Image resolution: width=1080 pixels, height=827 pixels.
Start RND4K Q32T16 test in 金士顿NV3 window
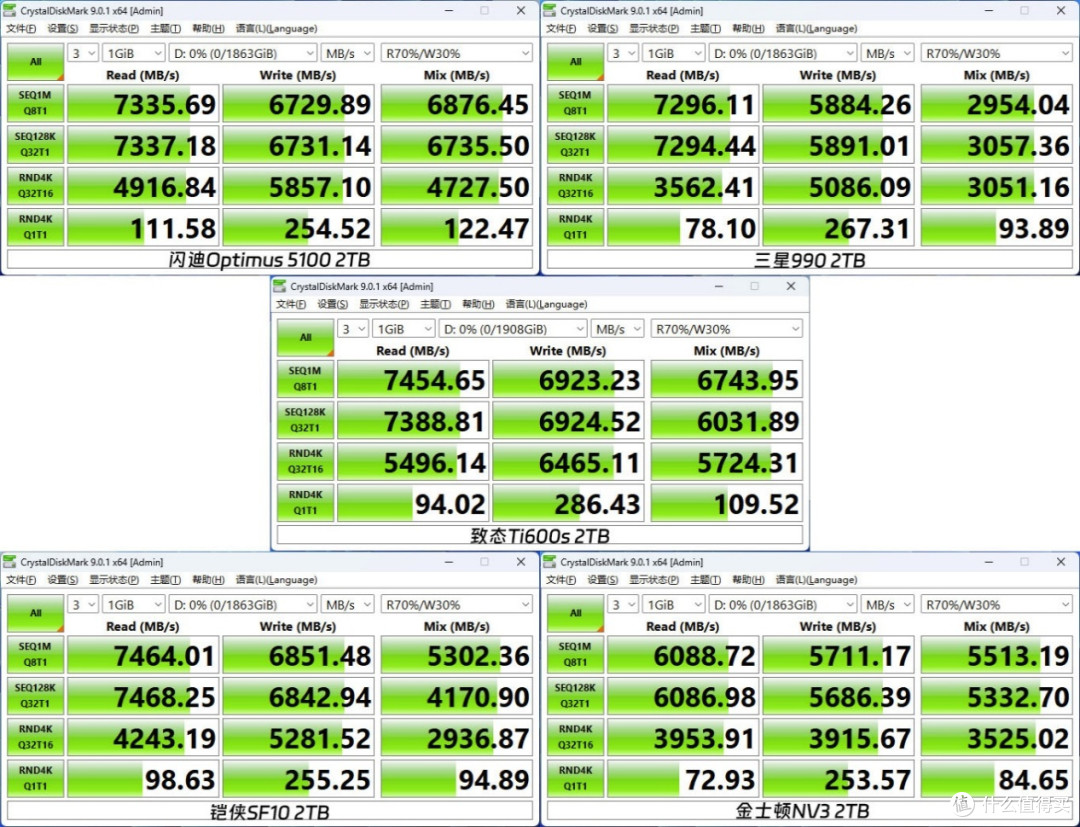576,737
